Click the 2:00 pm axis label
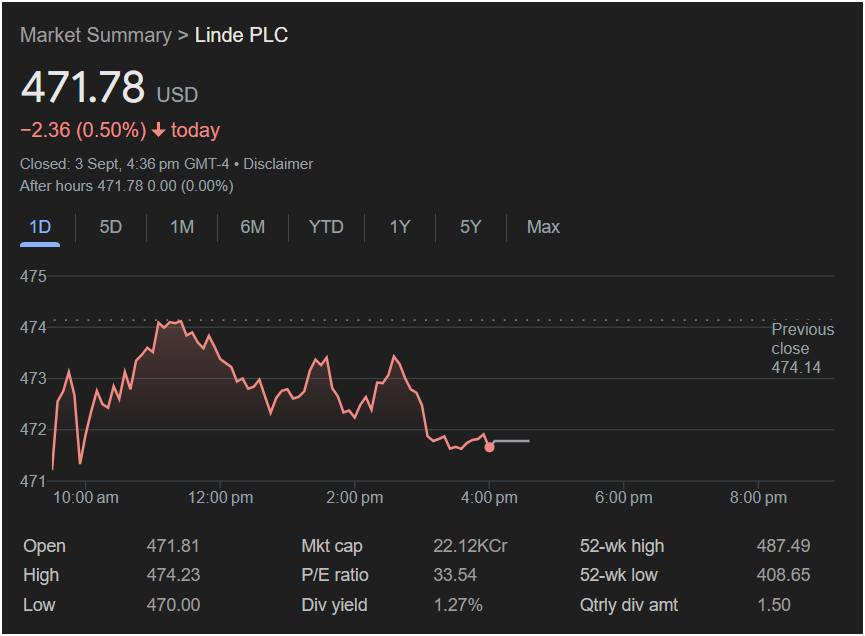 click(x=354, y=498)
